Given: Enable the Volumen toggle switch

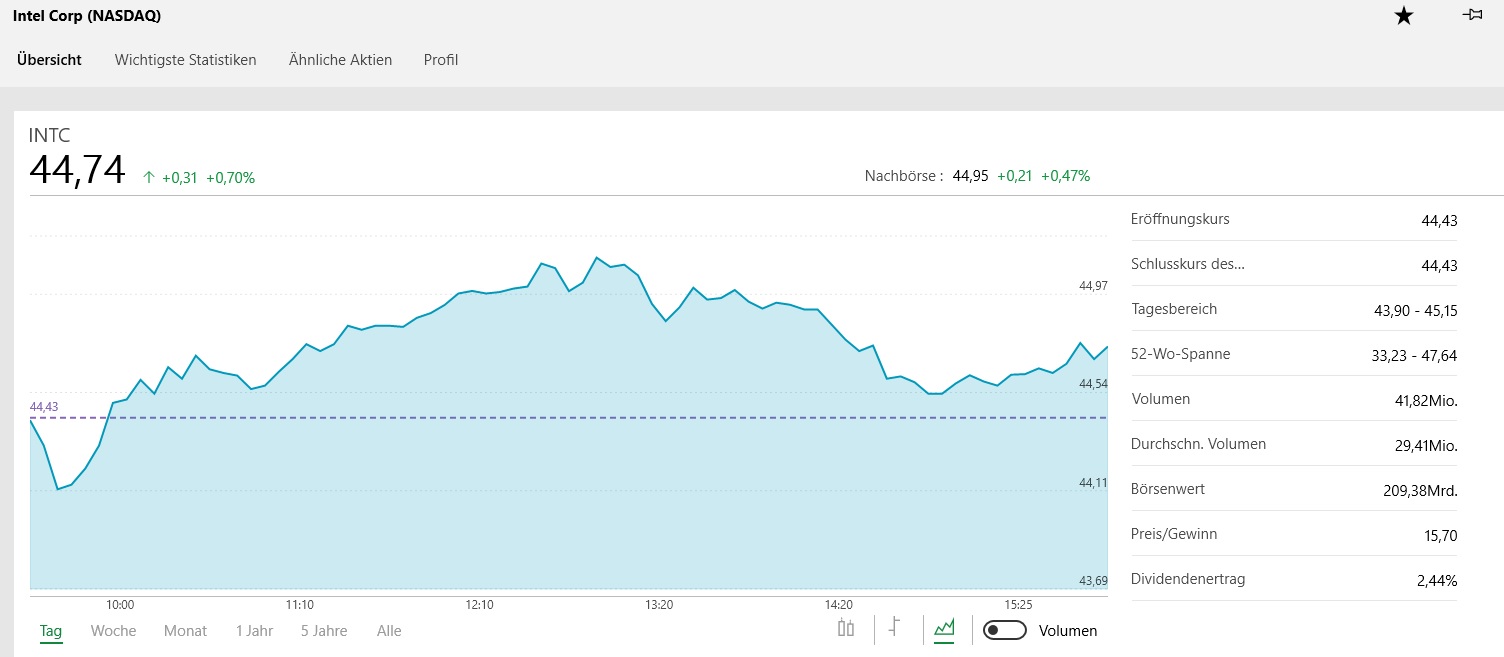Looking at the screenshot, I should pyautogui.click(x=1005, y=630).
